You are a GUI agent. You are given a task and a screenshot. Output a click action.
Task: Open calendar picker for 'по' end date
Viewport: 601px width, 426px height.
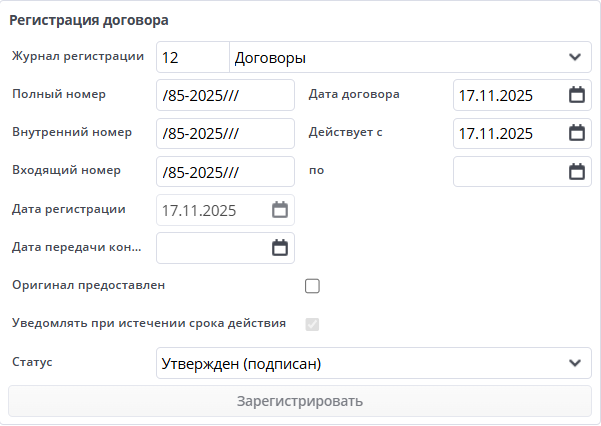tap(576, 172)
